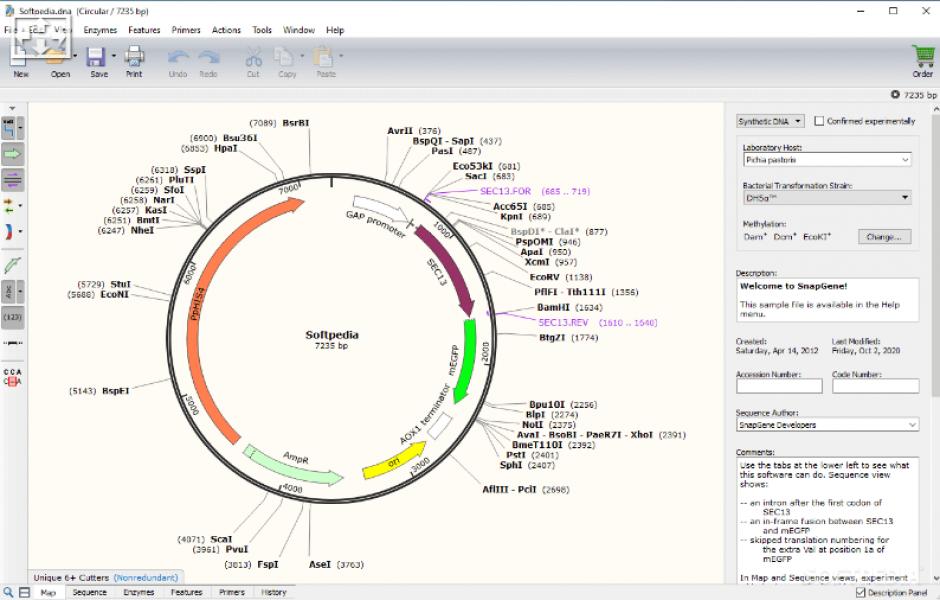Viewport: 940px width, 600px height.
Task: Expand the Bacterial Transformation Strain dropdown
Action: point(827,198)
